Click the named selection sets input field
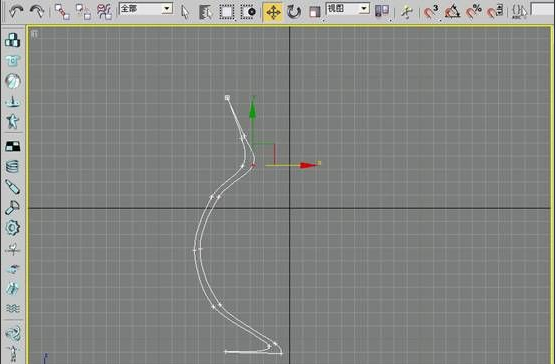Image resolution: width=556 pixels, height=364 pixels. tap(543, 9)
